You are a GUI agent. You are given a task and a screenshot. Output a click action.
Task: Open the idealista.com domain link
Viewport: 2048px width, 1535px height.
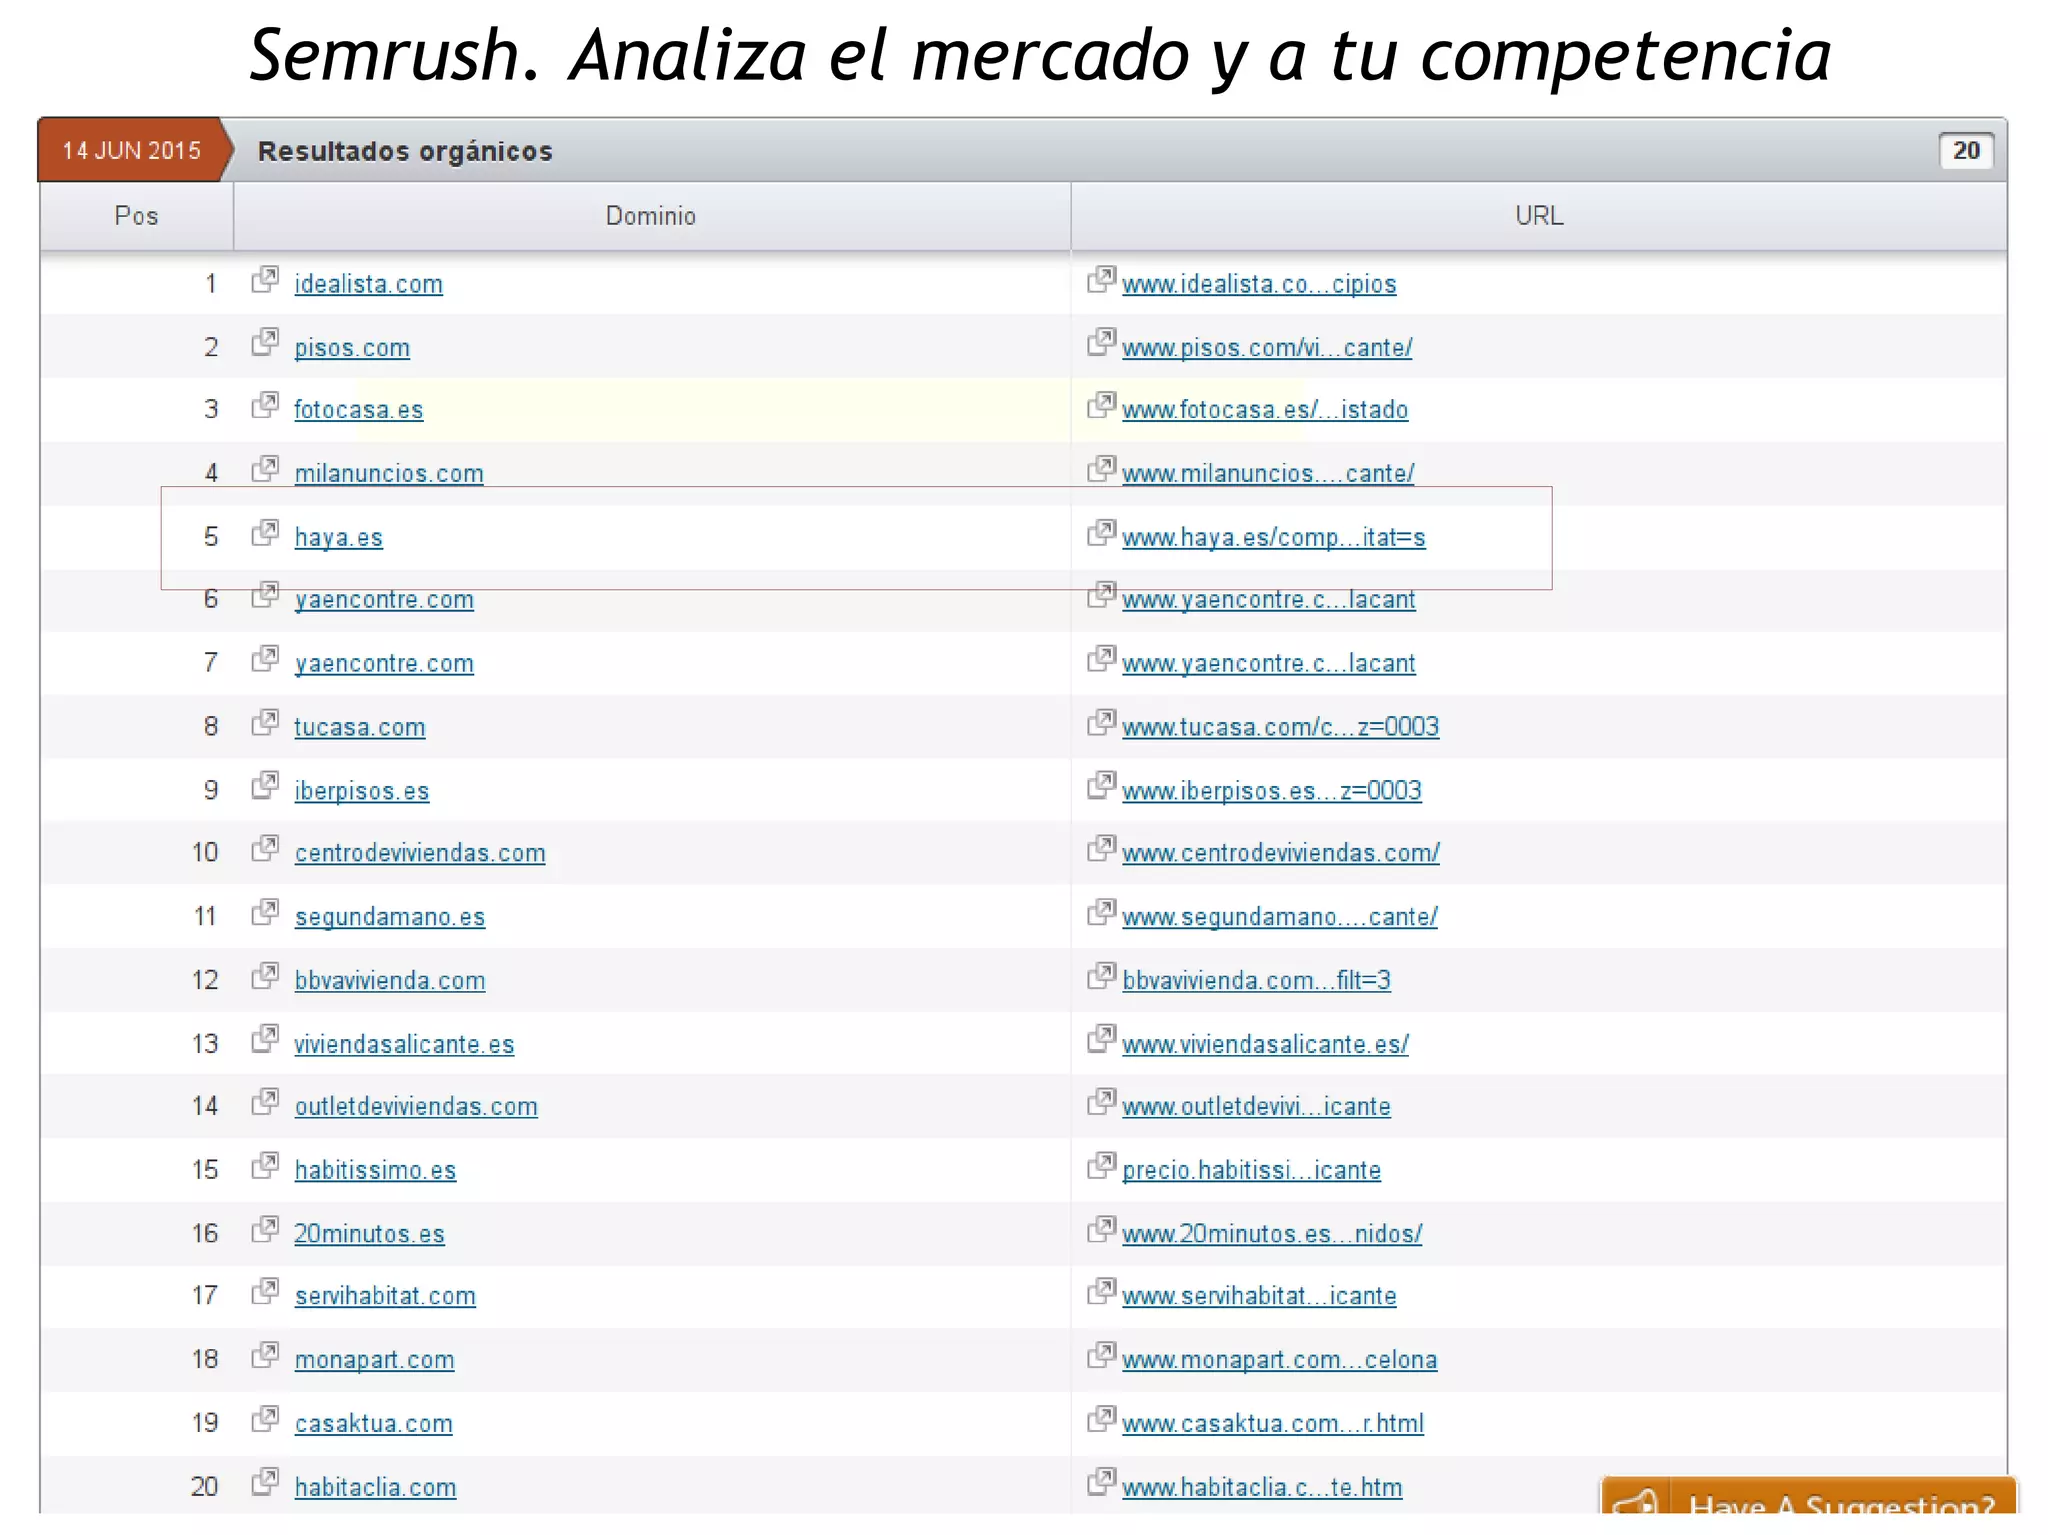[368, 284]
